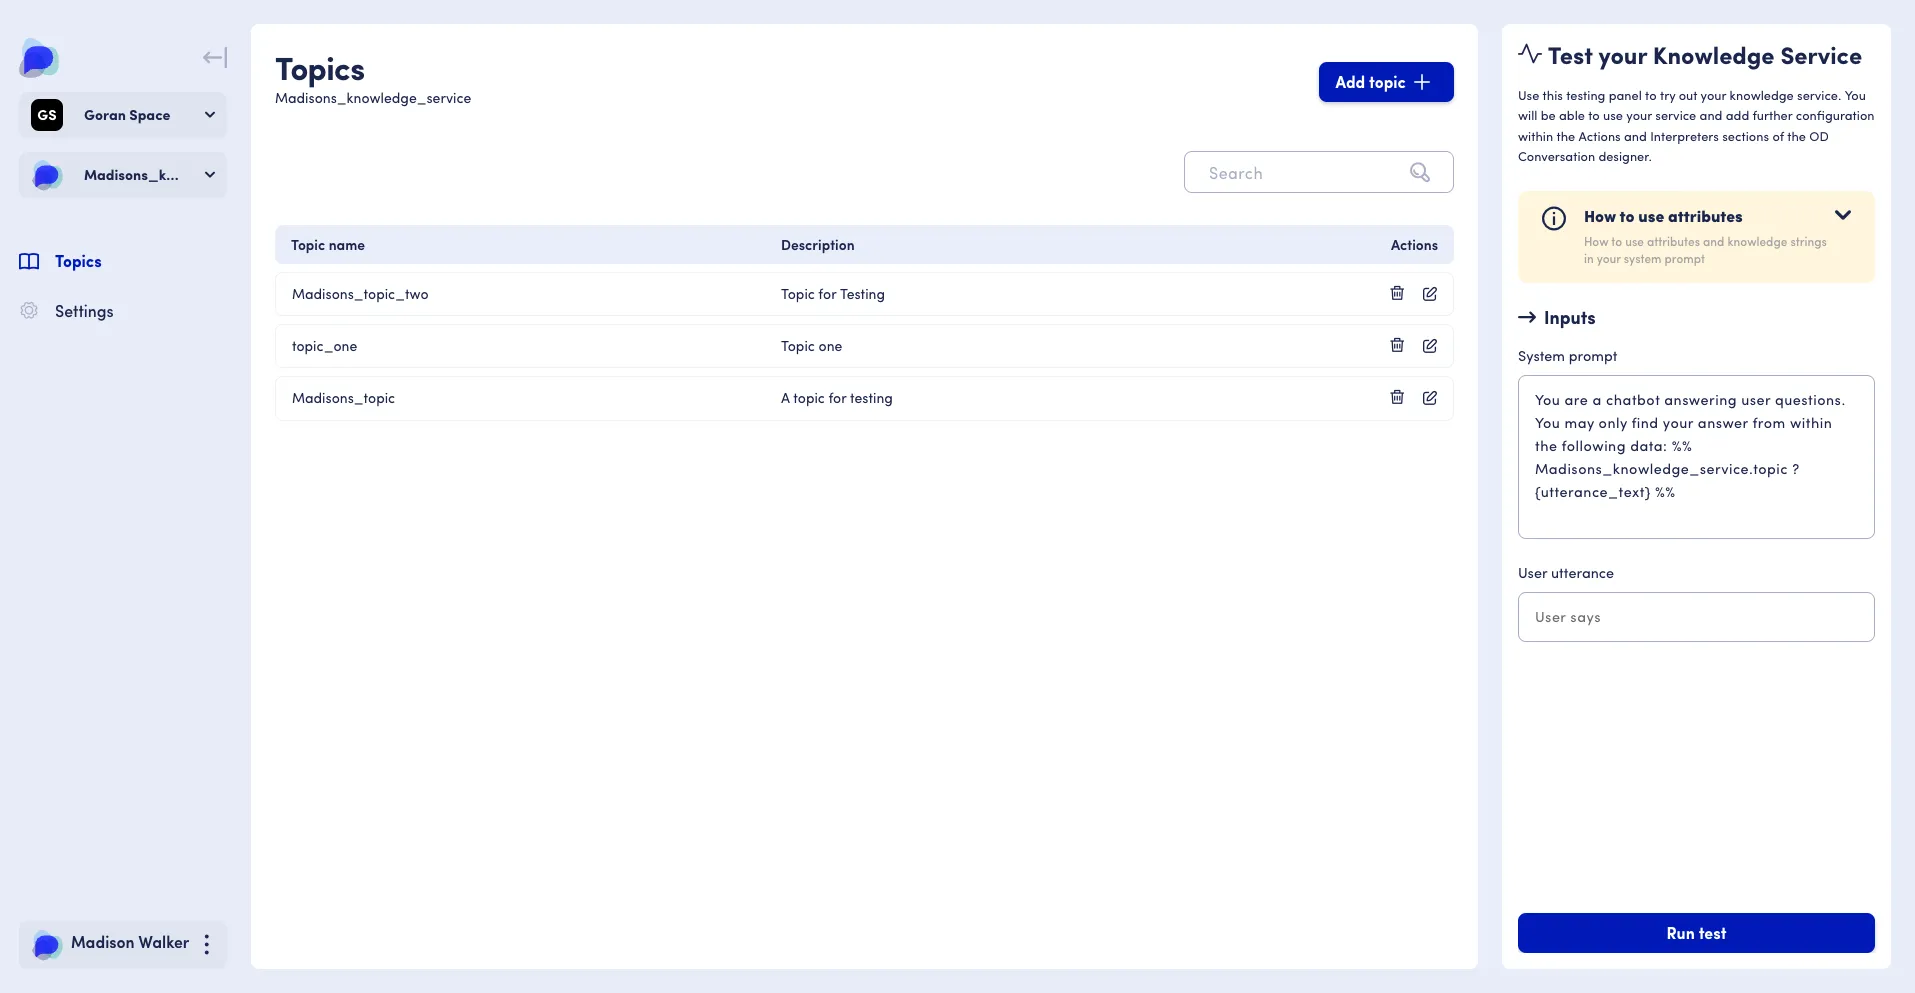Viewport: 1915px width, 993px height.
Task: Edit the Madisons_topic_two topic
Action: pyautogui.click(x=1430, y=293)
